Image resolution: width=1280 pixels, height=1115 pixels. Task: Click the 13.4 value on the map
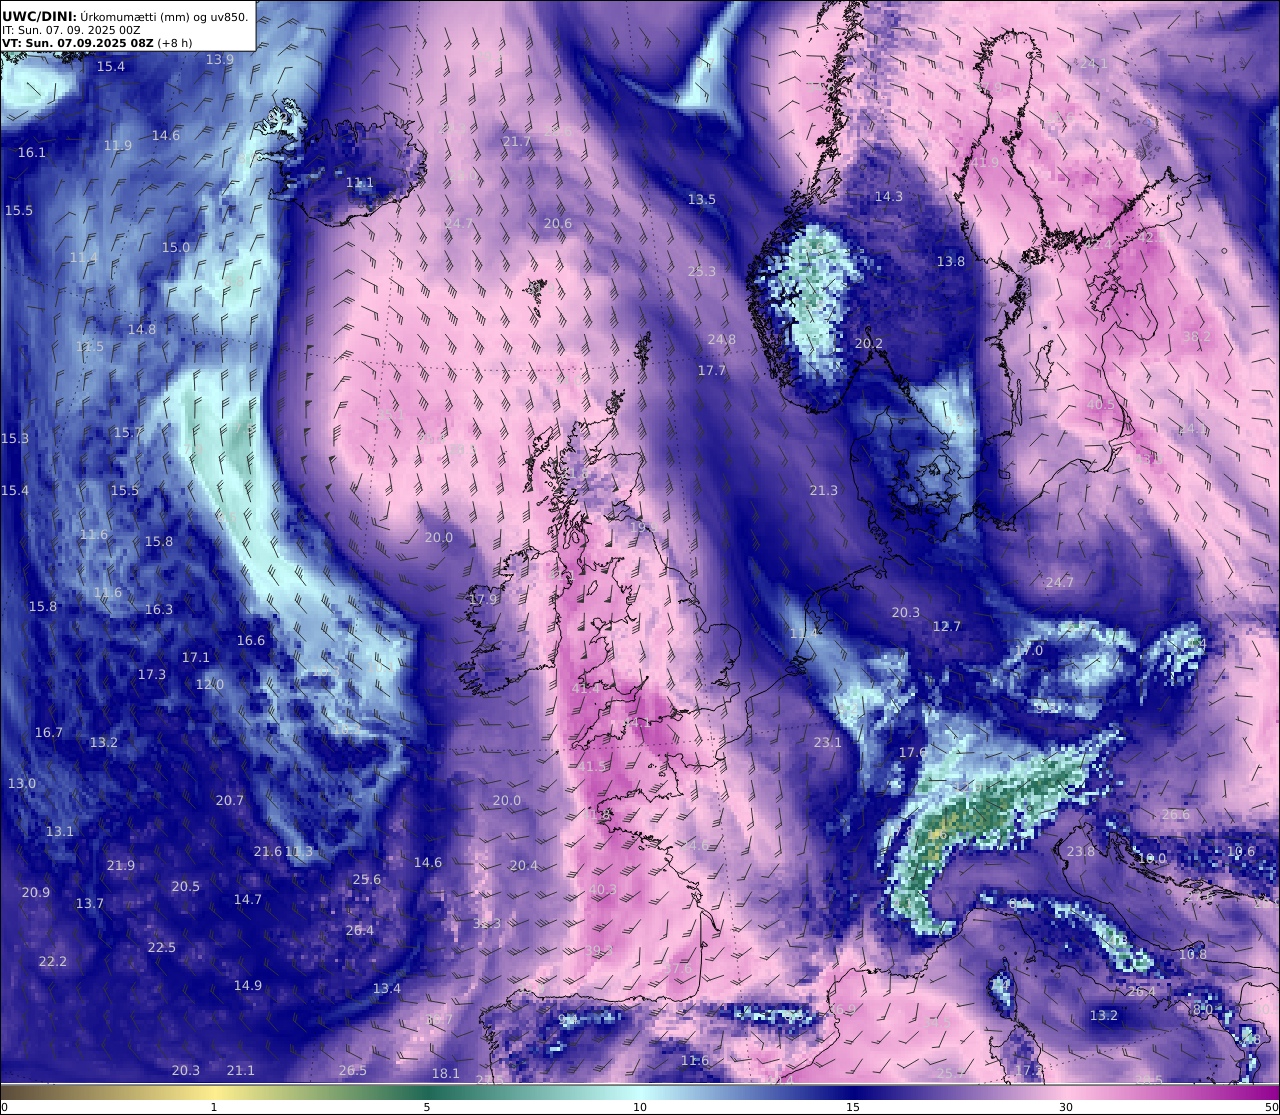click(387, 988)
